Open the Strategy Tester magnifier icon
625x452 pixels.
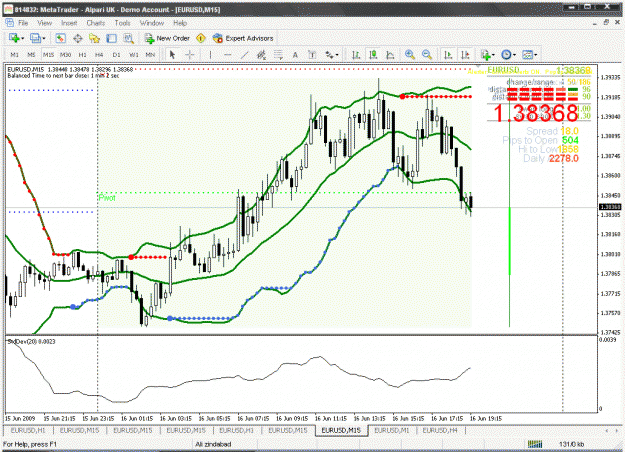pos(128,38)
